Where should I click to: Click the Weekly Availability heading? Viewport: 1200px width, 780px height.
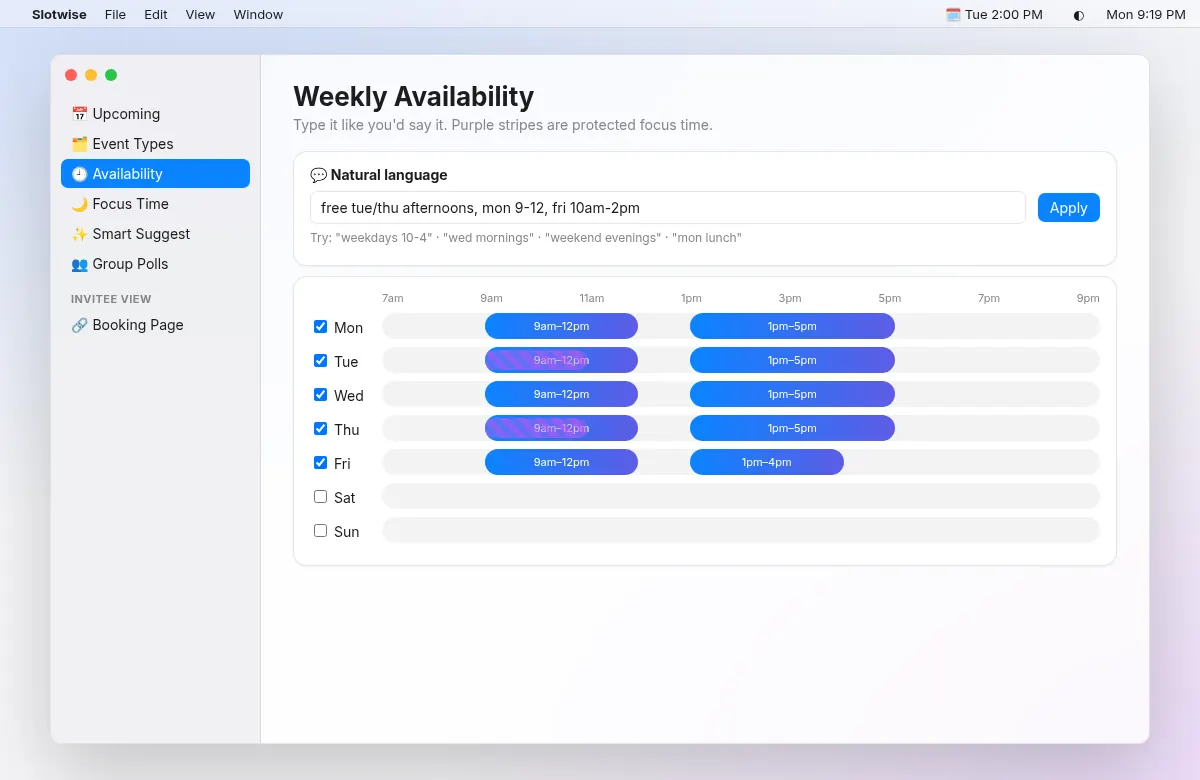pos(413,96)
